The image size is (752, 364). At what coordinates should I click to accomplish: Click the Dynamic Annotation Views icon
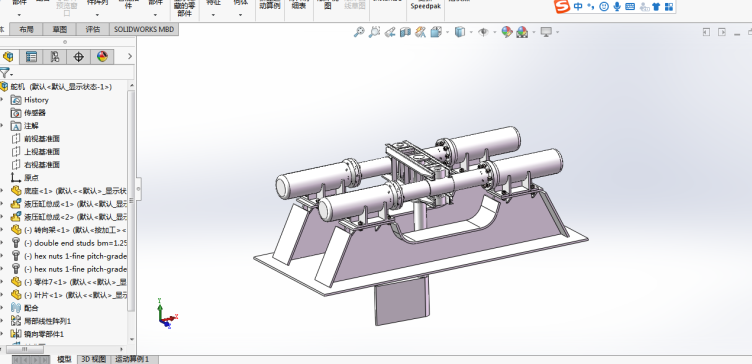[x=421, y=32]
